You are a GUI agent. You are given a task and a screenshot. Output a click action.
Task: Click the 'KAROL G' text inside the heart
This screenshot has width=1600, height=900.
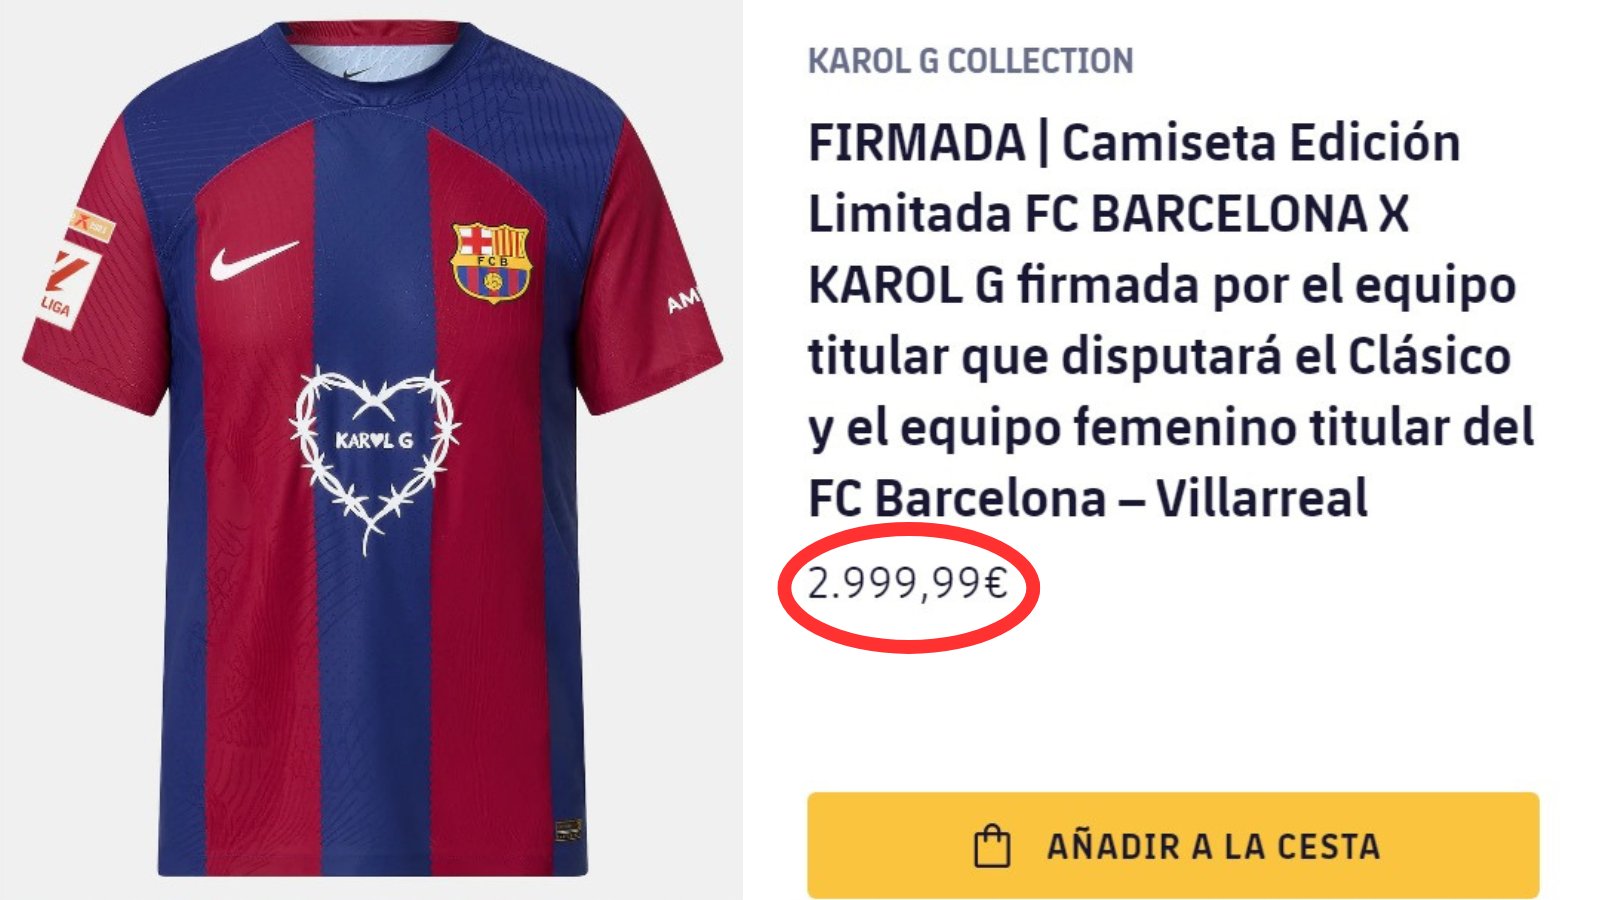tap(374, 440)
